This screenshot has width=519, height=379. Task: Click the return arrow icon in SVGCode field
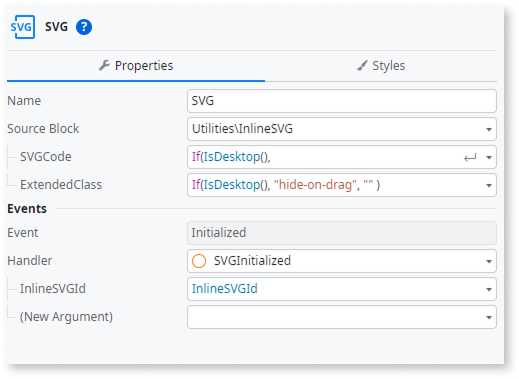coord(470,157)
